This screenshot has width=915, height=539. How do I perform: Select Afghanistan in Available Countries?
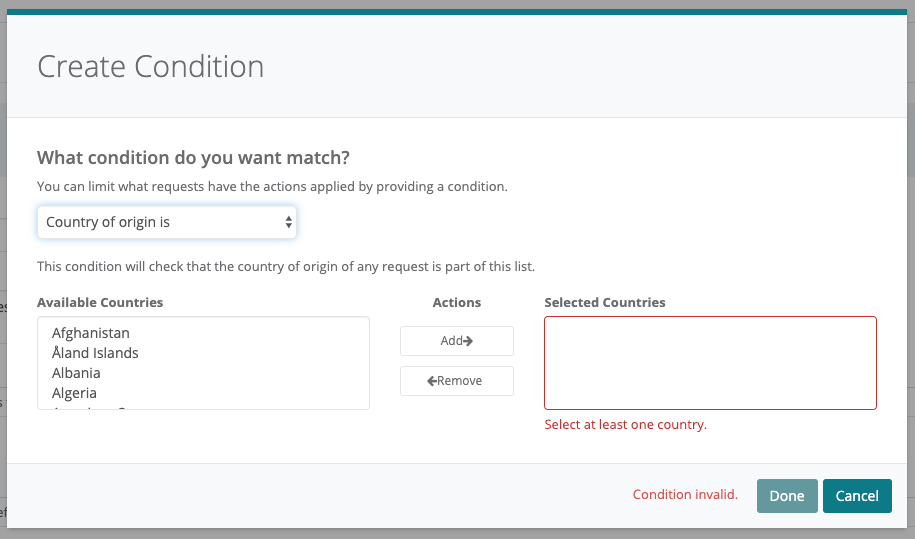click(x=91, y=333)
